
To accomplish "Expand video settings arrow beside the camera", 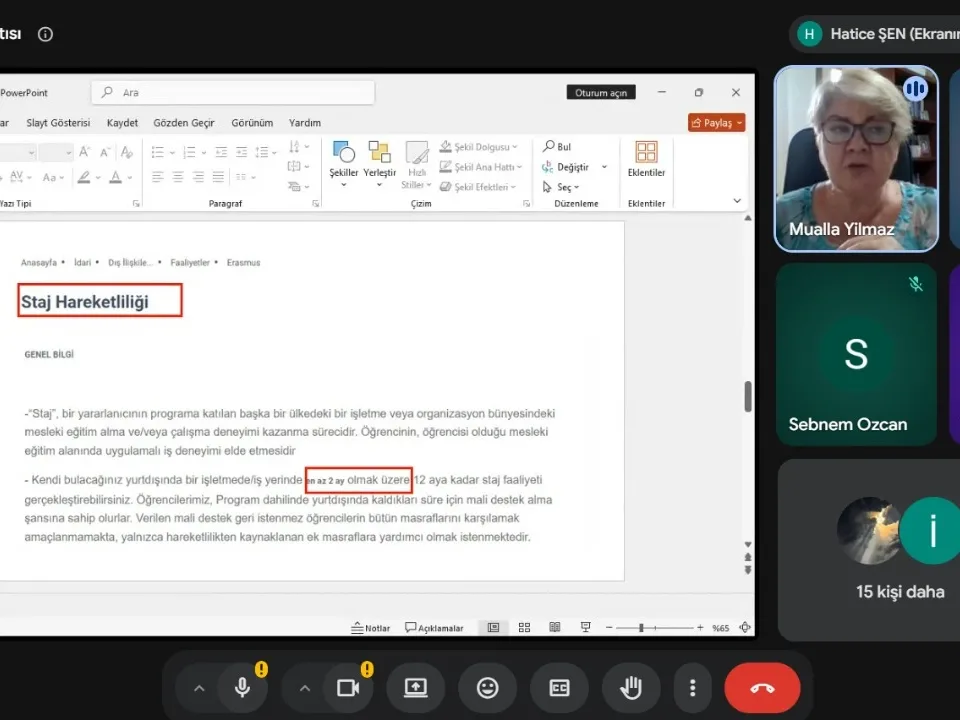I will point(305,688).
